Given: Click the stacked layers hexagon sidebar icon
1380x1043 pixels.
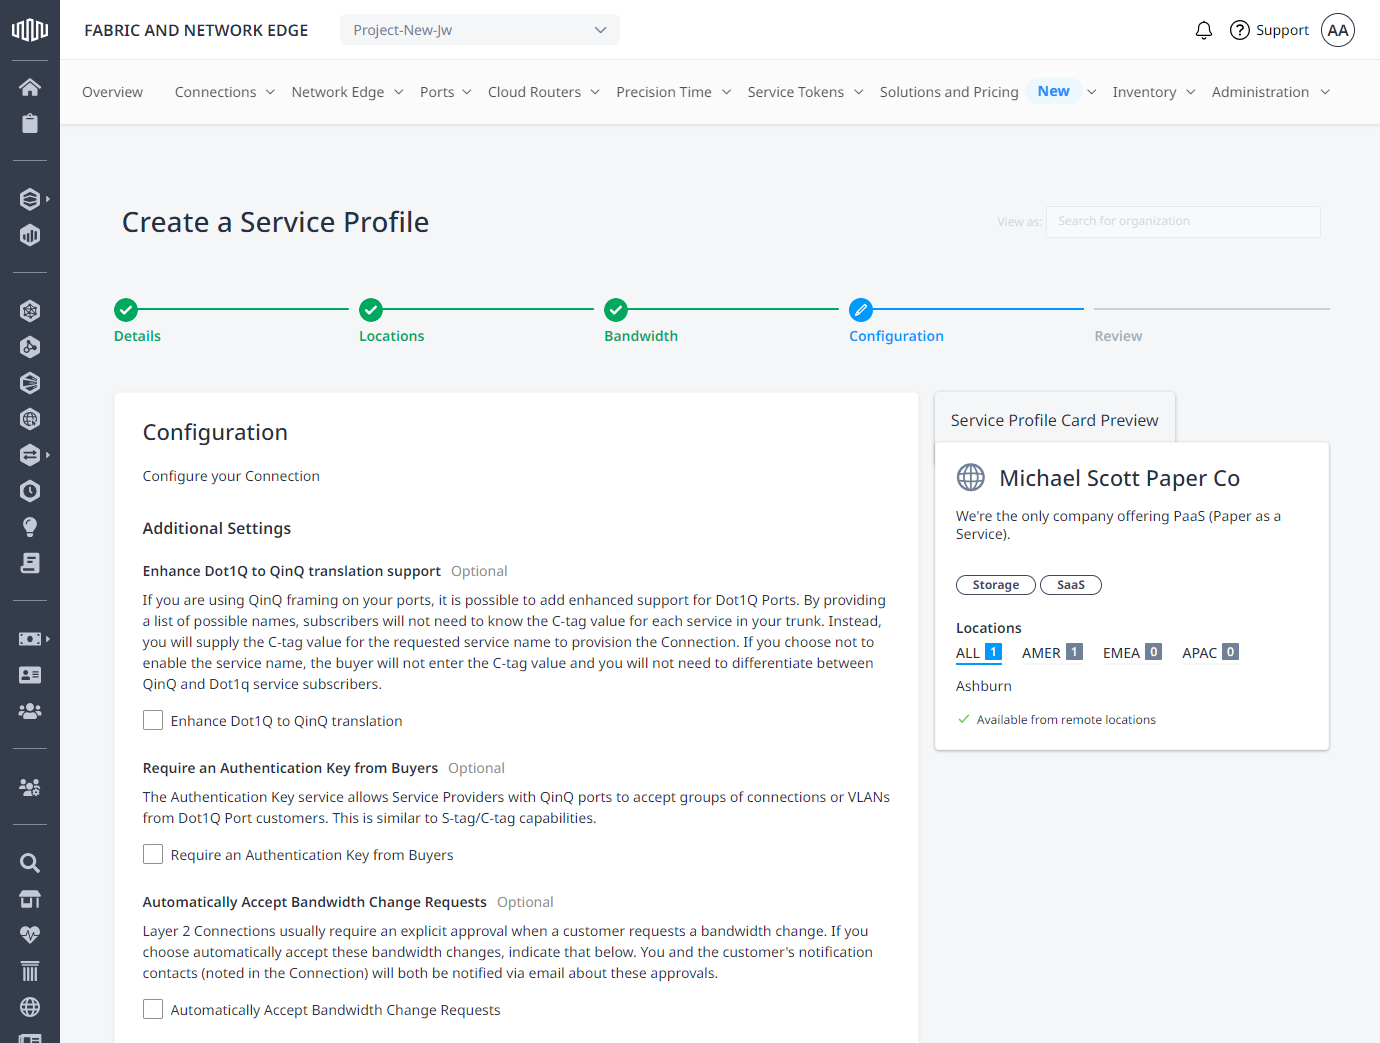Looking at the screenshot, I should pos(30,199).
